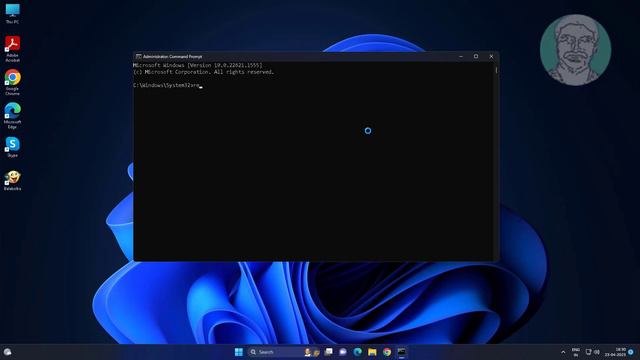Open the Windows Start menu
640x360 pixels.
click(x=239, y=352)
